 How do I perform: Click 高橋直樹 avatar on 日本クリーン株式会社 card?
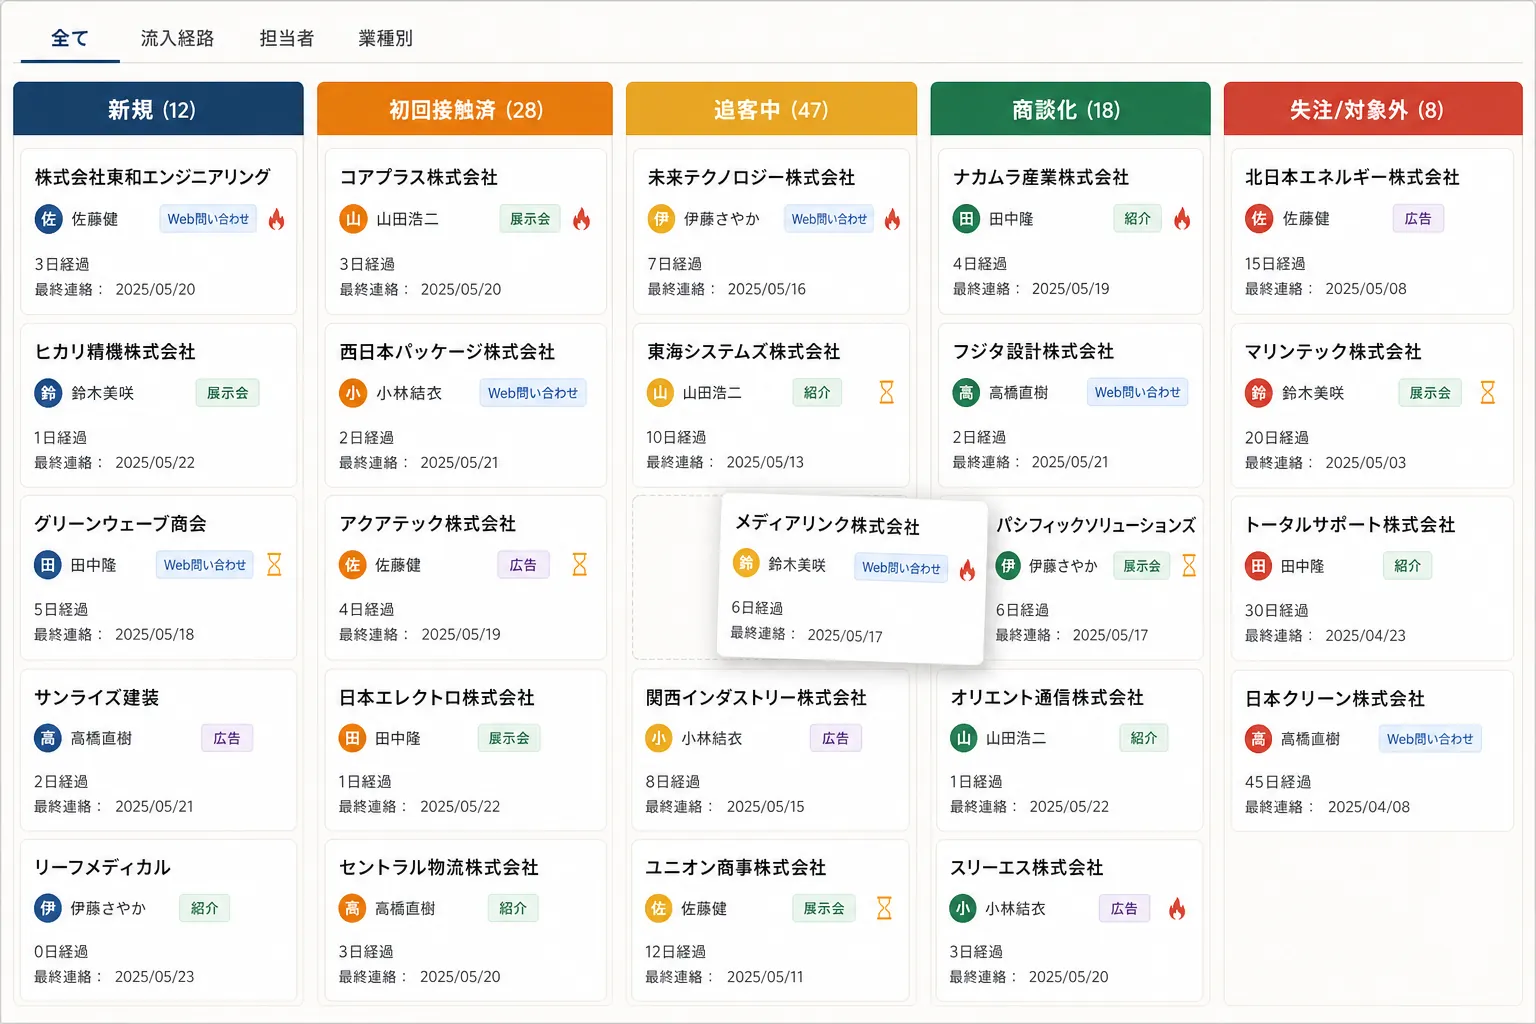1258,739
